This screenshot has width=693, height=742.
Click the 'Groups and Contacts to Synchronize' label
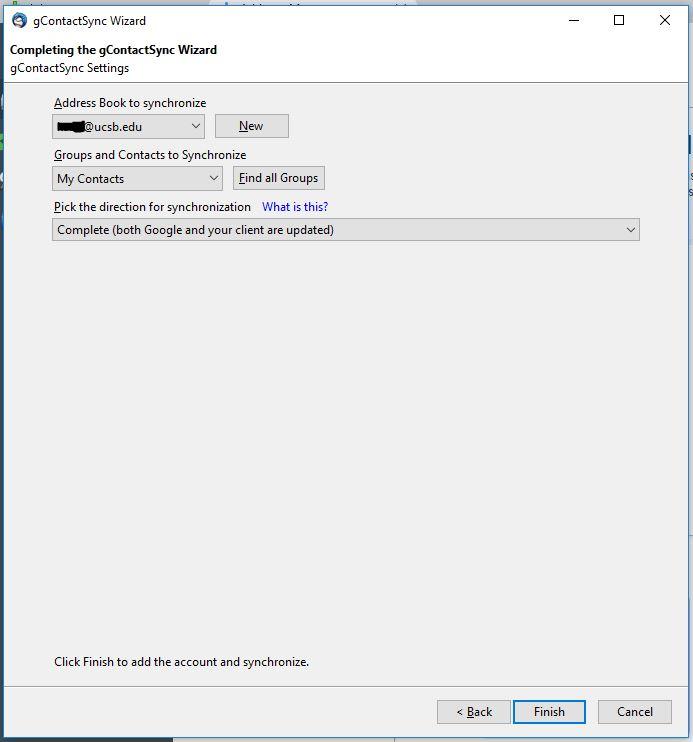click(150, 155)
